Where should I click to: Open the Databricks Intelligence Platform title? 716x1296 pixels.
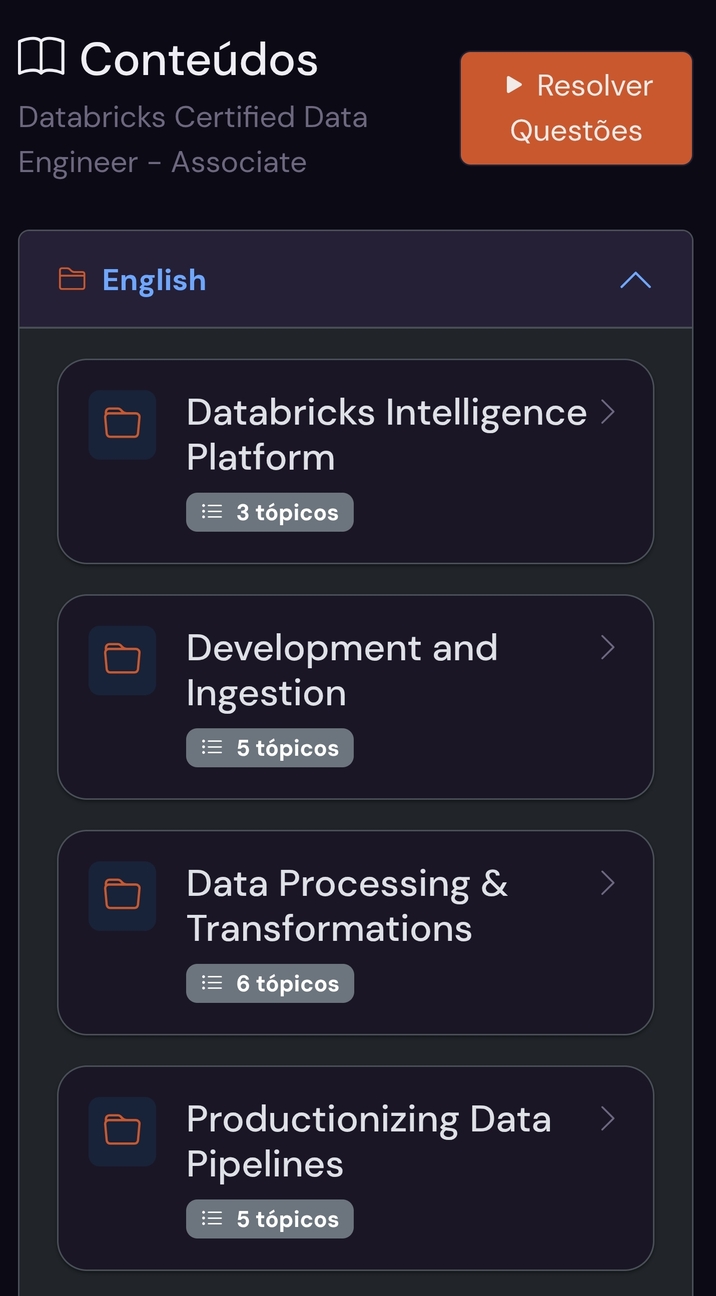385,435
